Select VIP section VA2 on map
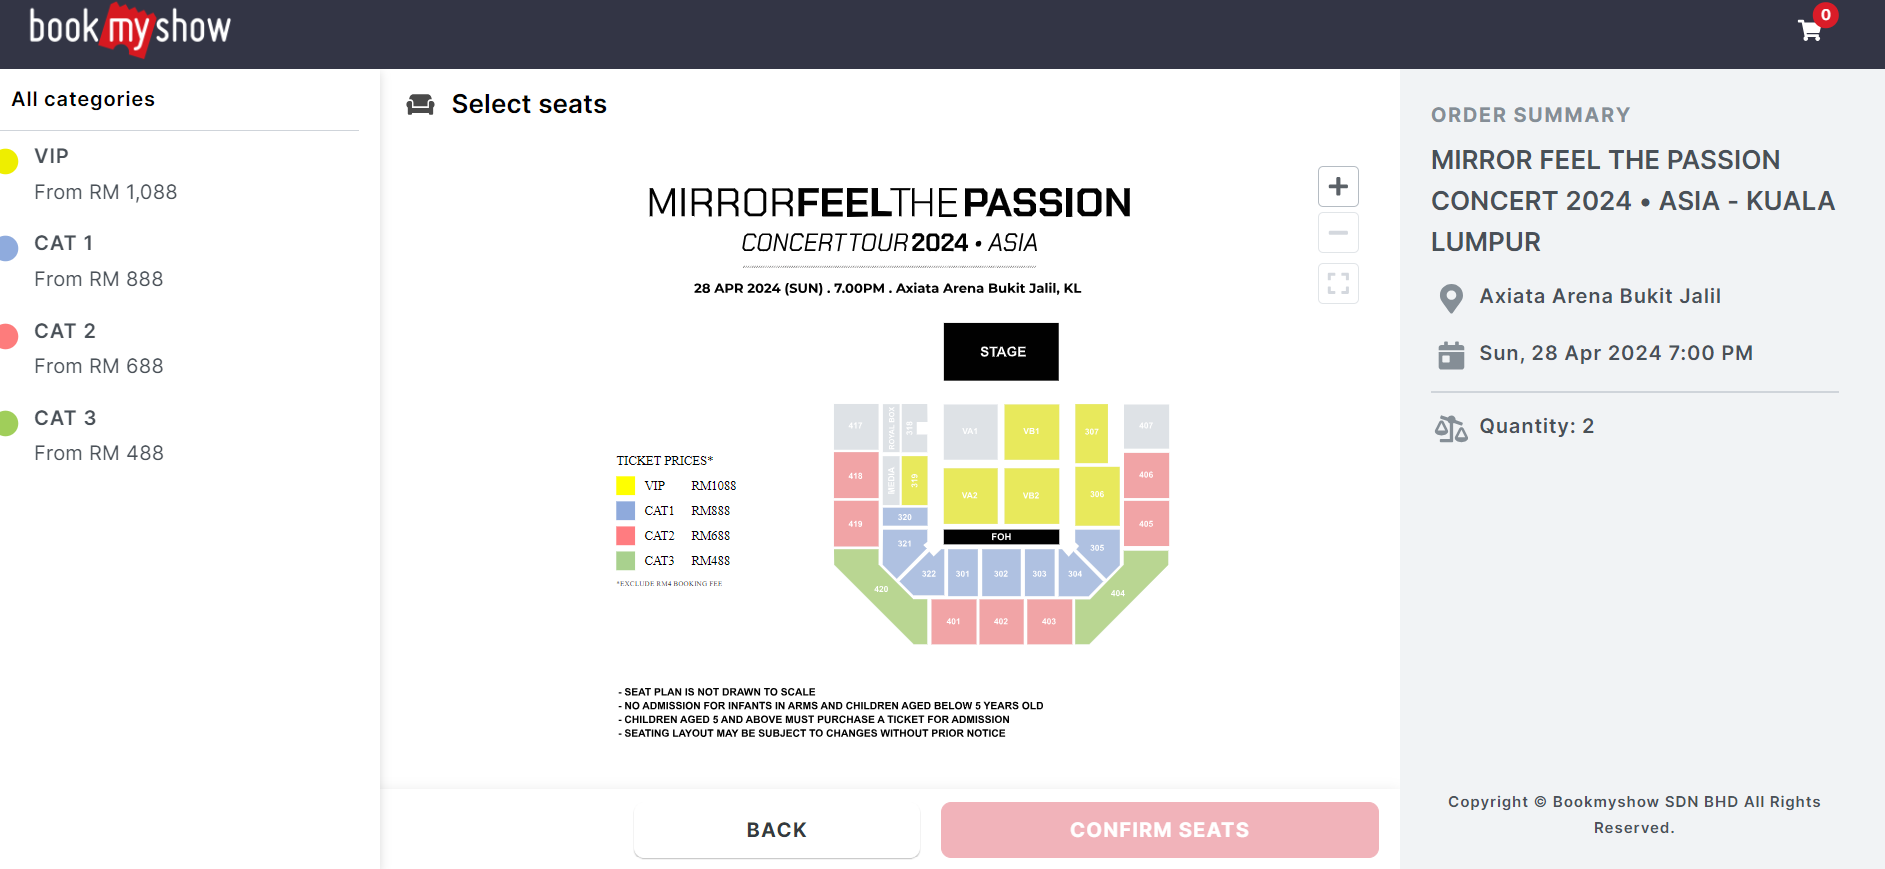Screen dimensions: 1885x869 pyautogui.click(x=970, y=495)
